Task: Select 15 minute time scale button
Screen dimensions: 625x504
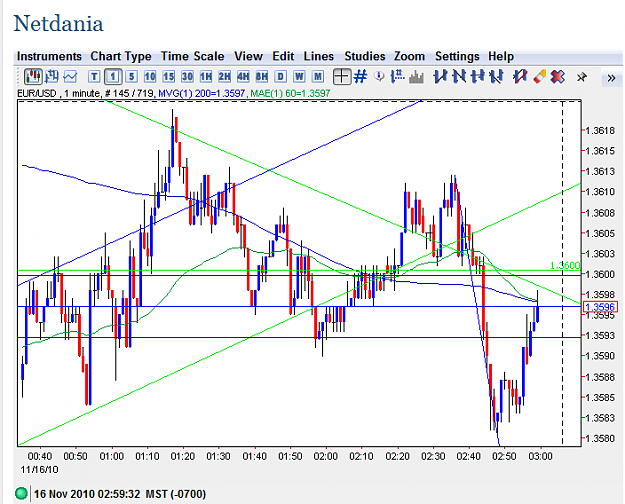Action: [169, 76]
